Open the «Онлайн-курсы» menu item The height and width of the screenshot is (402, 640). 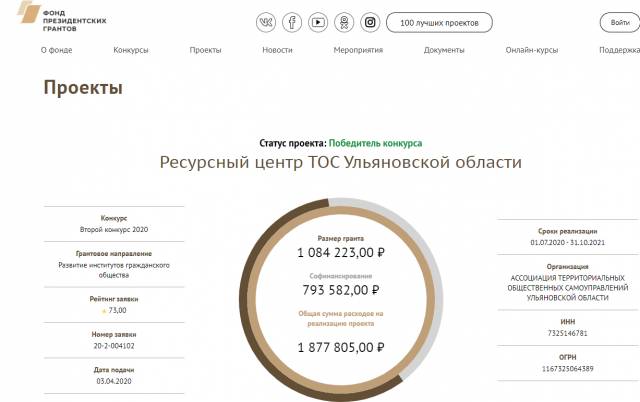(x=531, y=50)
